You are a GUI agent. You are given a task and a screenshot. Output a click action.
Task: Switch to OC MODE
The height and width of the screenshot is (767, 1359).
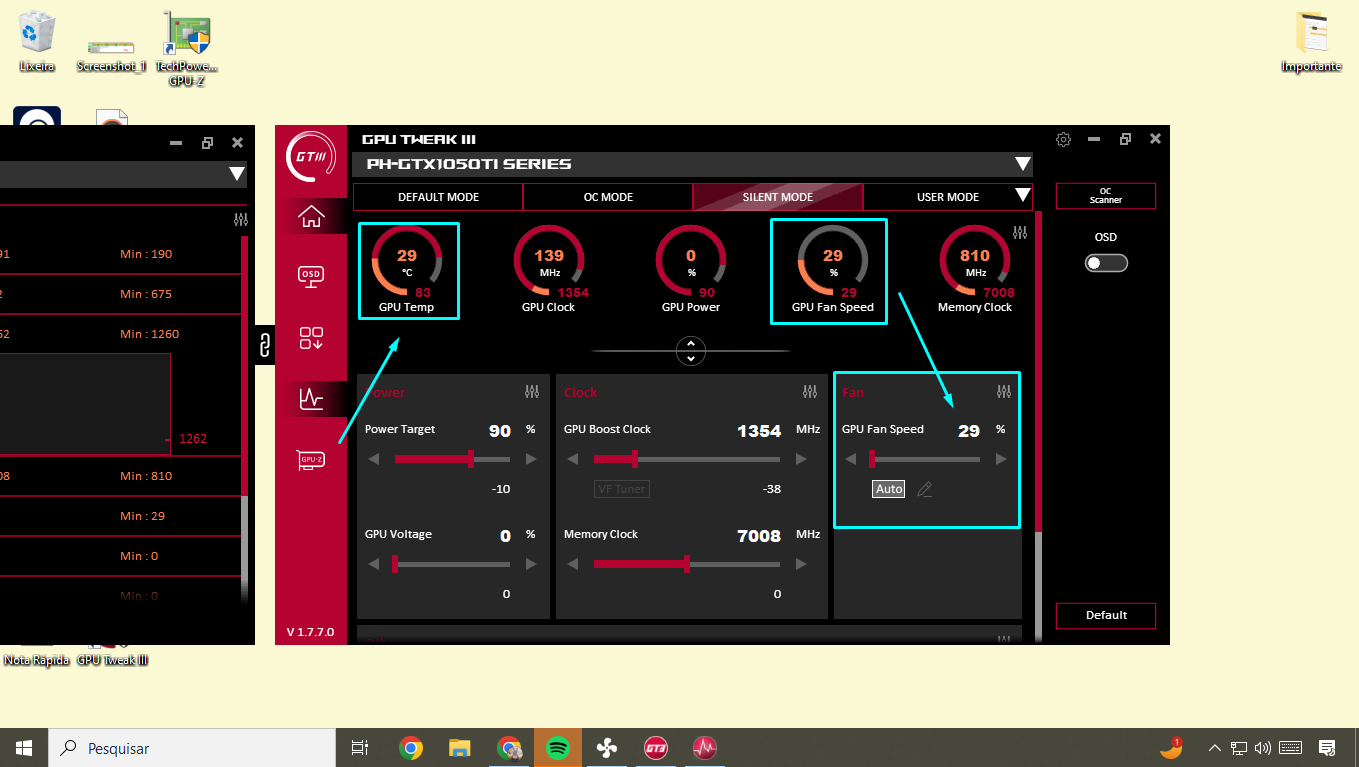(608, 197)
